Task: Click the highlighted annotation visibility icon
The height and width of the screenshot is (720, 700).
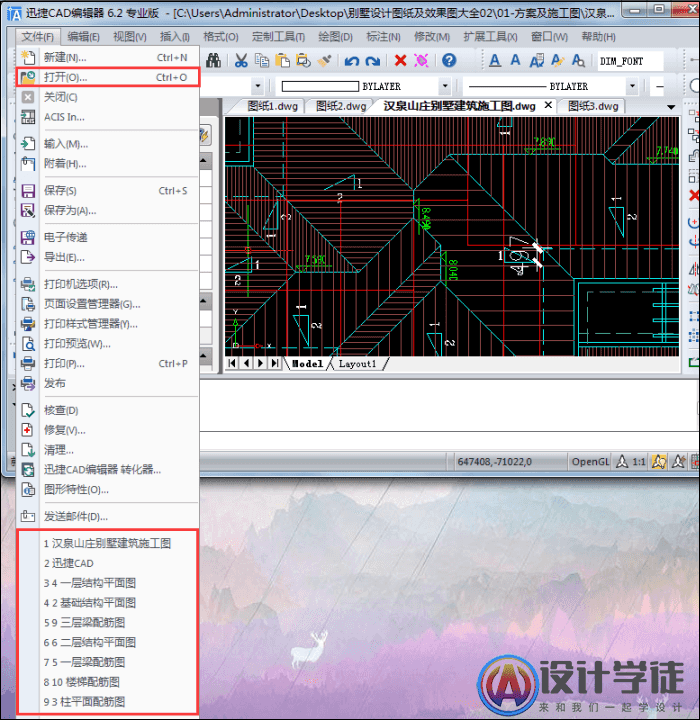Action: 659,461
